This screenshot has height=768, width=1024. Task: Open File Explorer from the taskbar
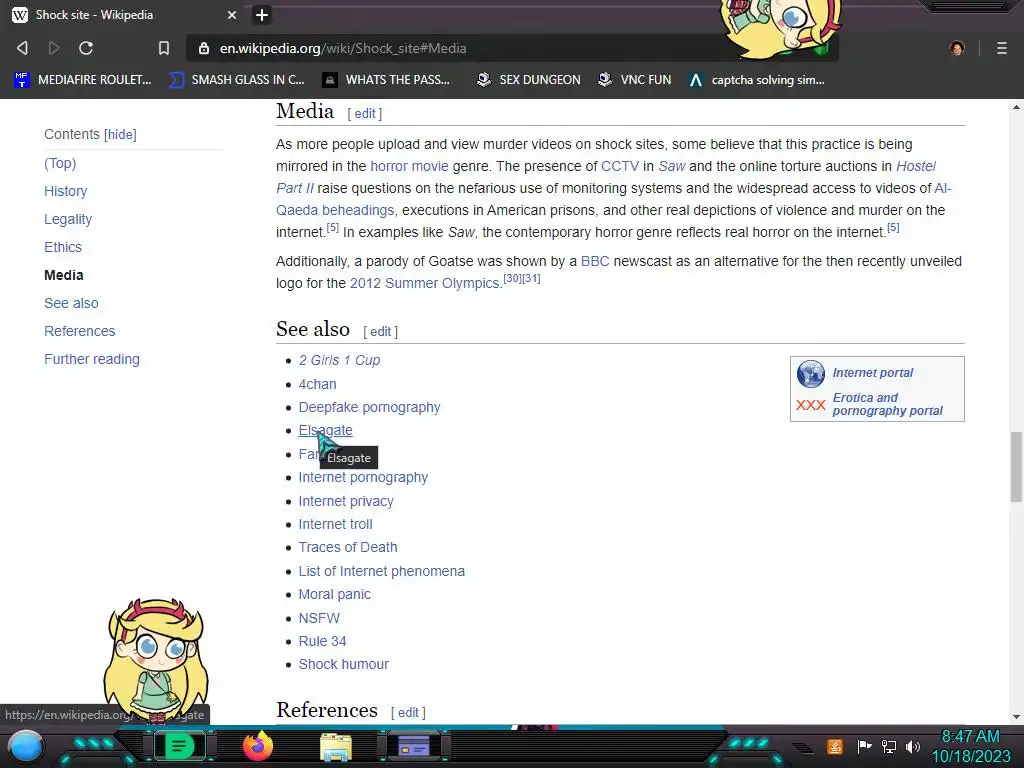coord(336,747)
